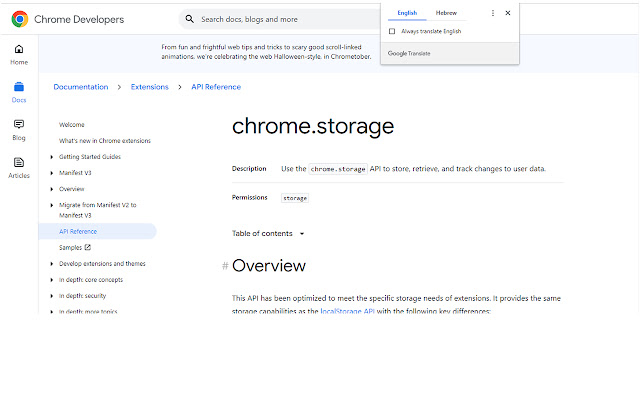Expand the Table of contents dropdown

[302, 234]
